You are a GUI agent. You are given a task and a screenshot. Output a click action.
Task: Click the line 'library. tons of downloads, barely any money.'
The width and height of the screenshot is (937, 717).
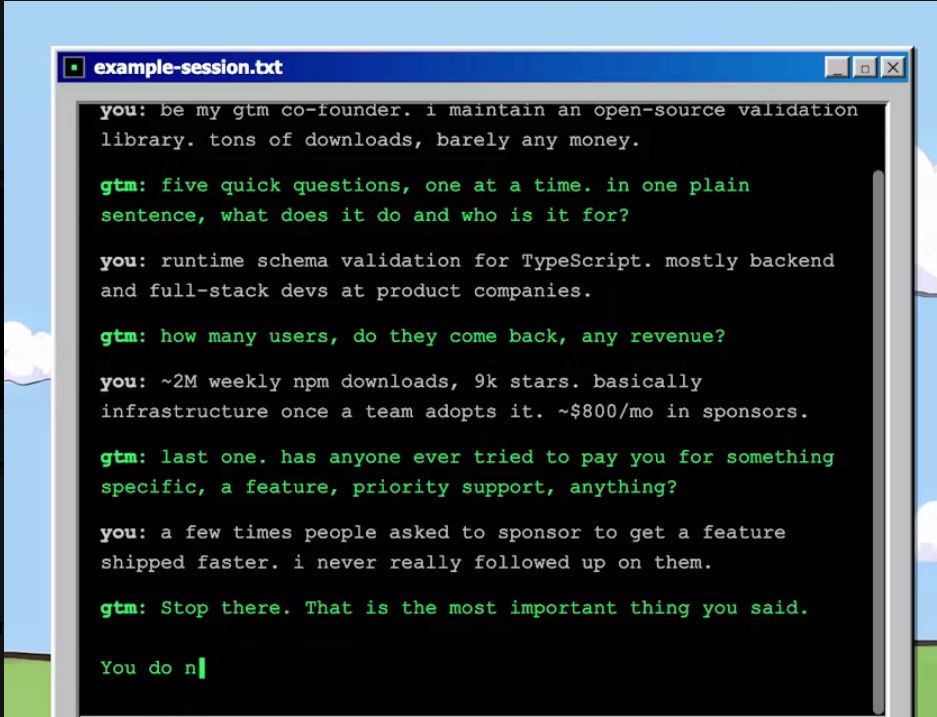tap(370, 140)
